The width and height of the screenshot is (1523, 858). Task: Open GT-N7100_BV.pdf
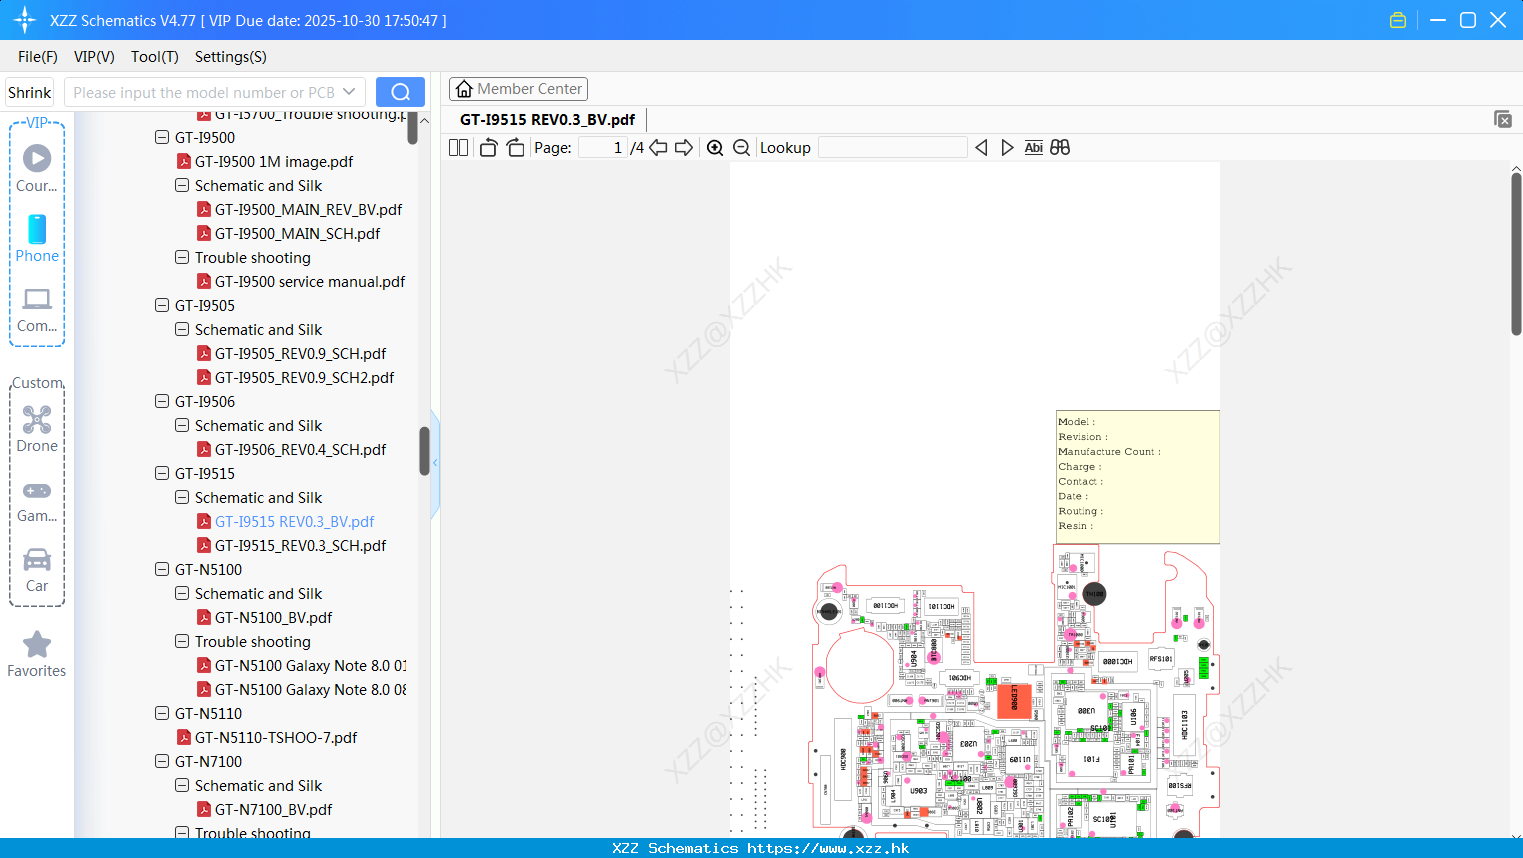tap(273, 809)
